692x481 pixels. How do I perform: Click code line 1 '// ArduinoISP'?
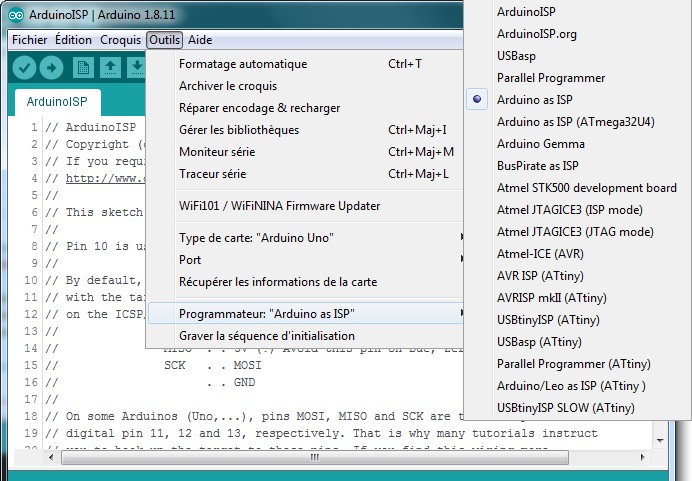(x=90, y=128)
